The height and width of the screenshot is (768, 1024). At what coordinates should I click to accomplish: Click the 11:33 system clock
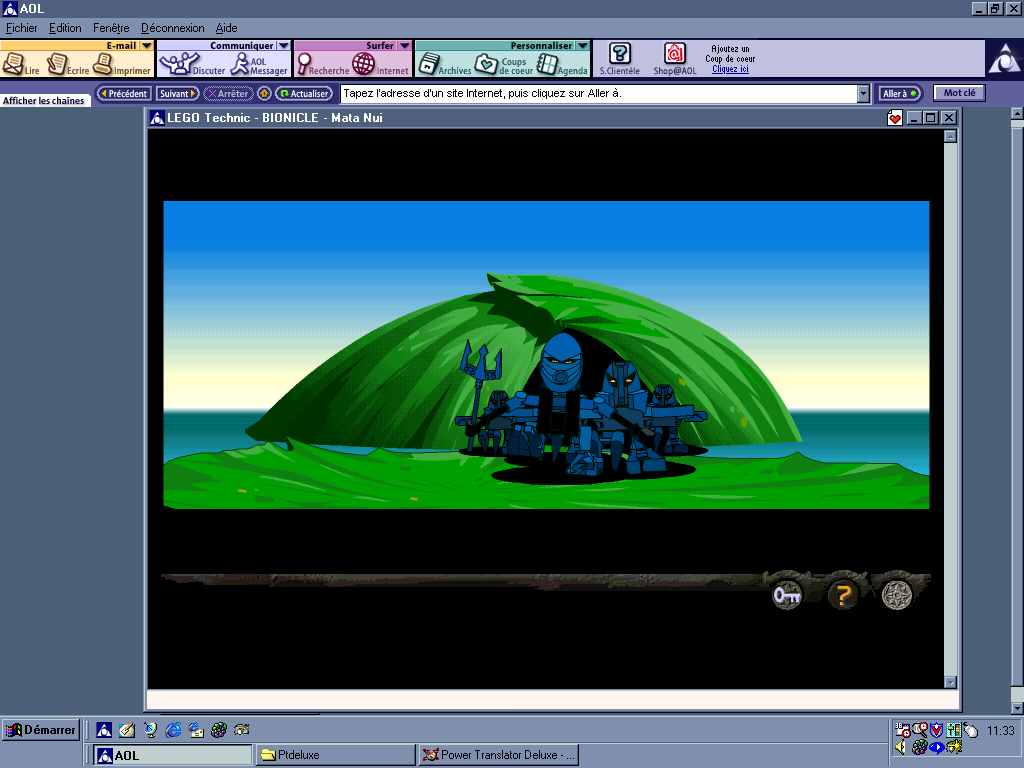coord(1000,731)
